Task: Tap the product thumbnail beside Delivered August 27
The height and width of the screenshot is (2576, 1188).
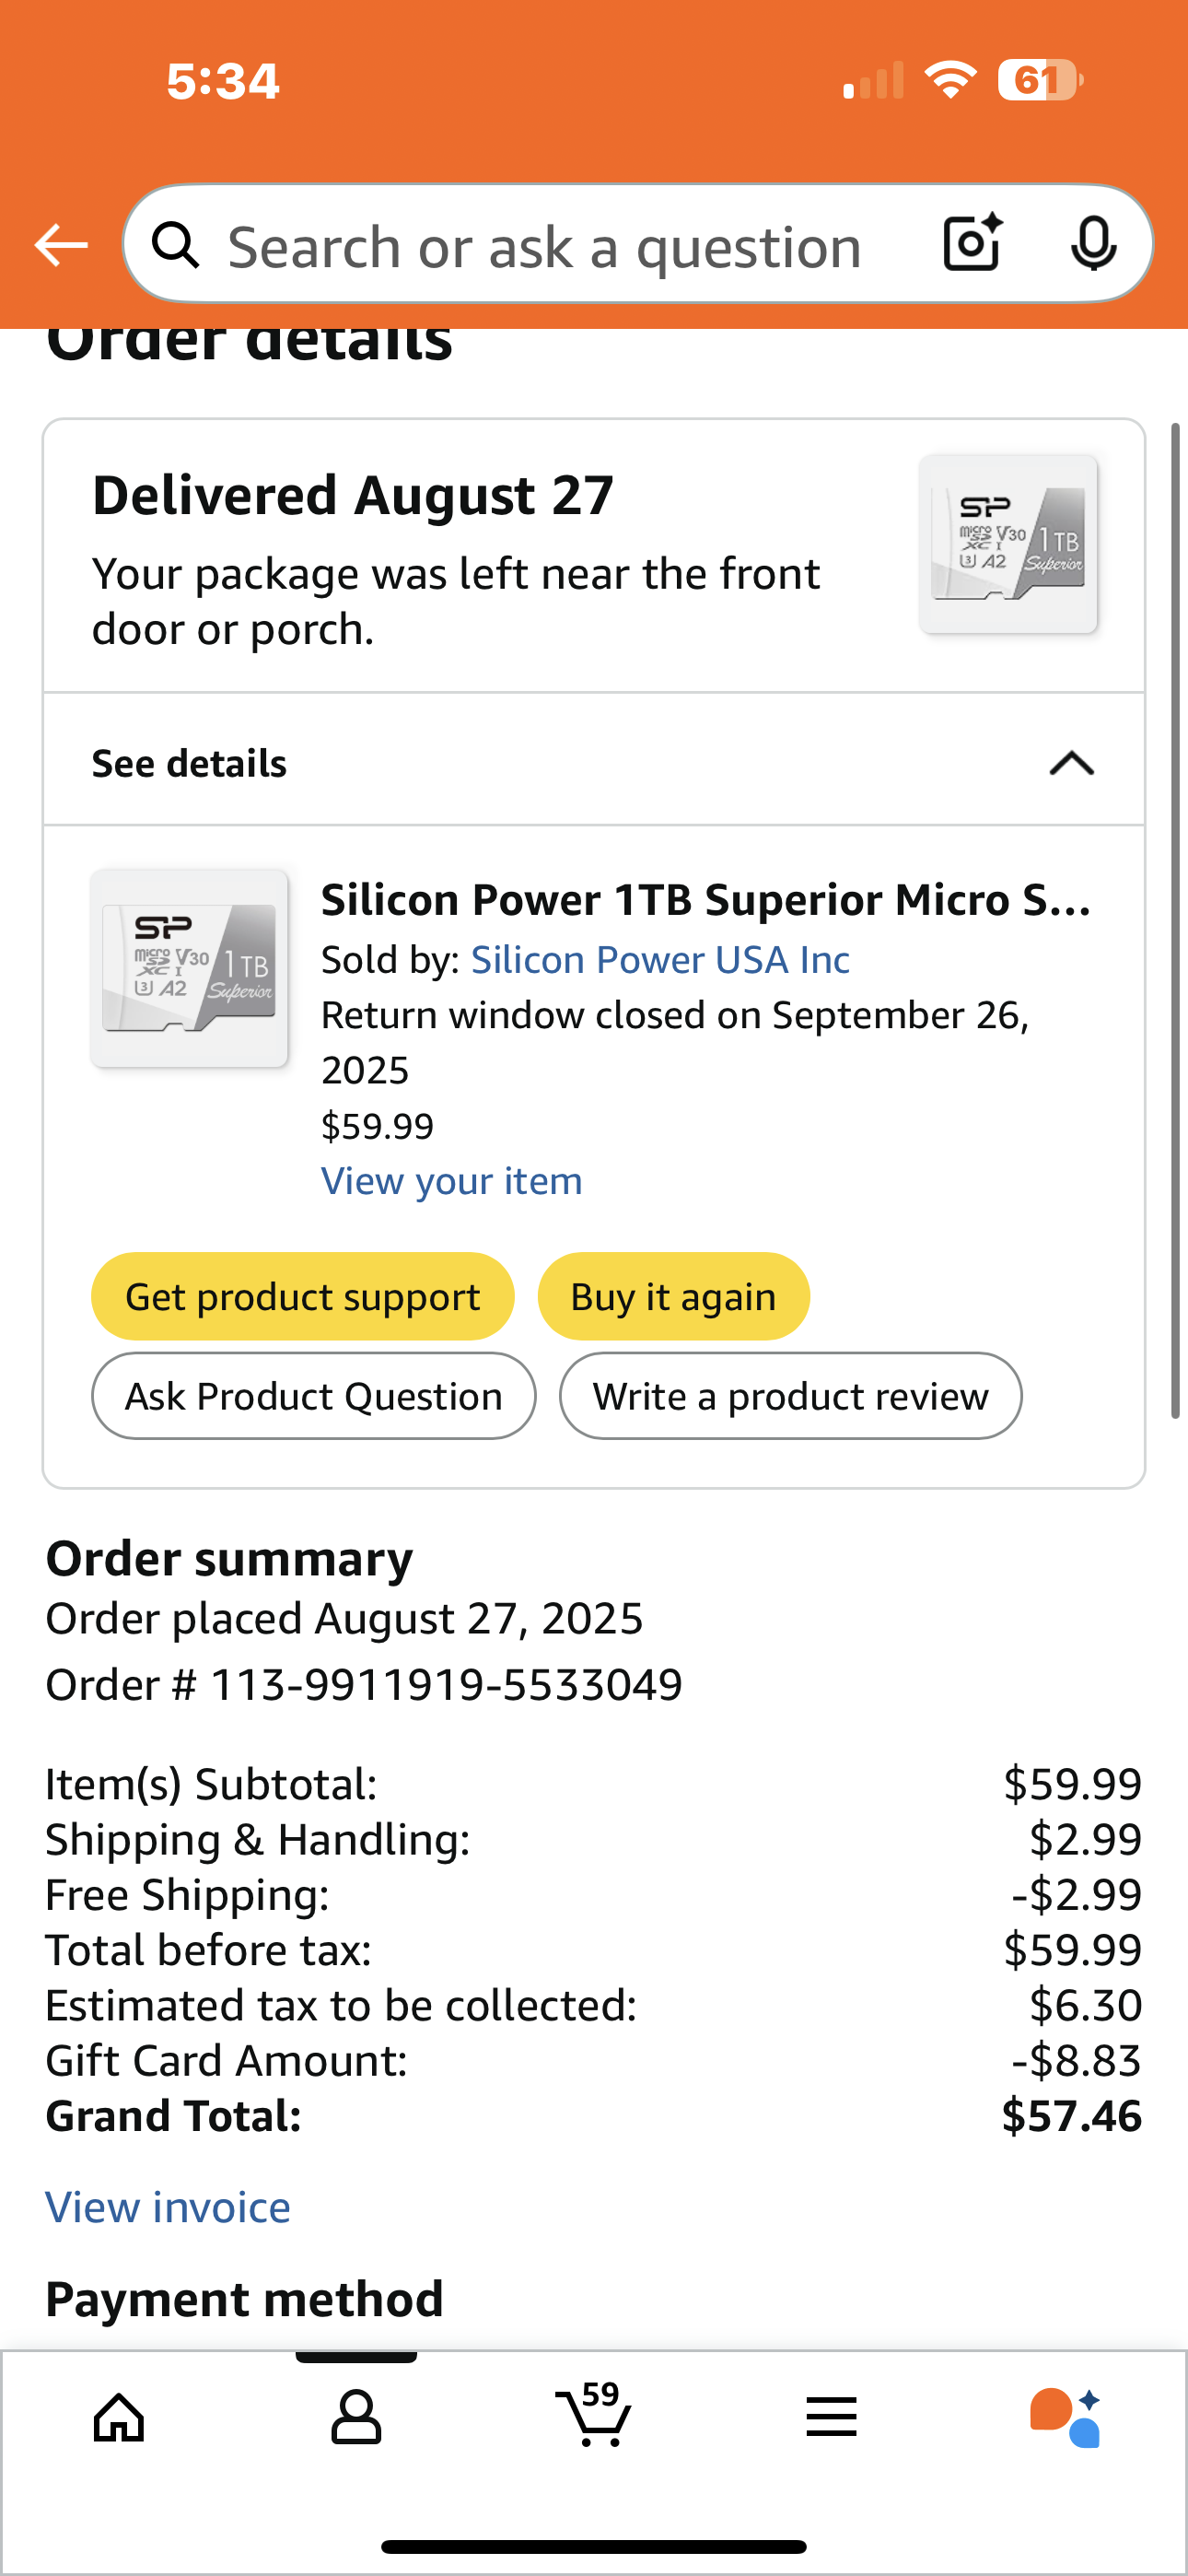Action: tap(1008, 544)
